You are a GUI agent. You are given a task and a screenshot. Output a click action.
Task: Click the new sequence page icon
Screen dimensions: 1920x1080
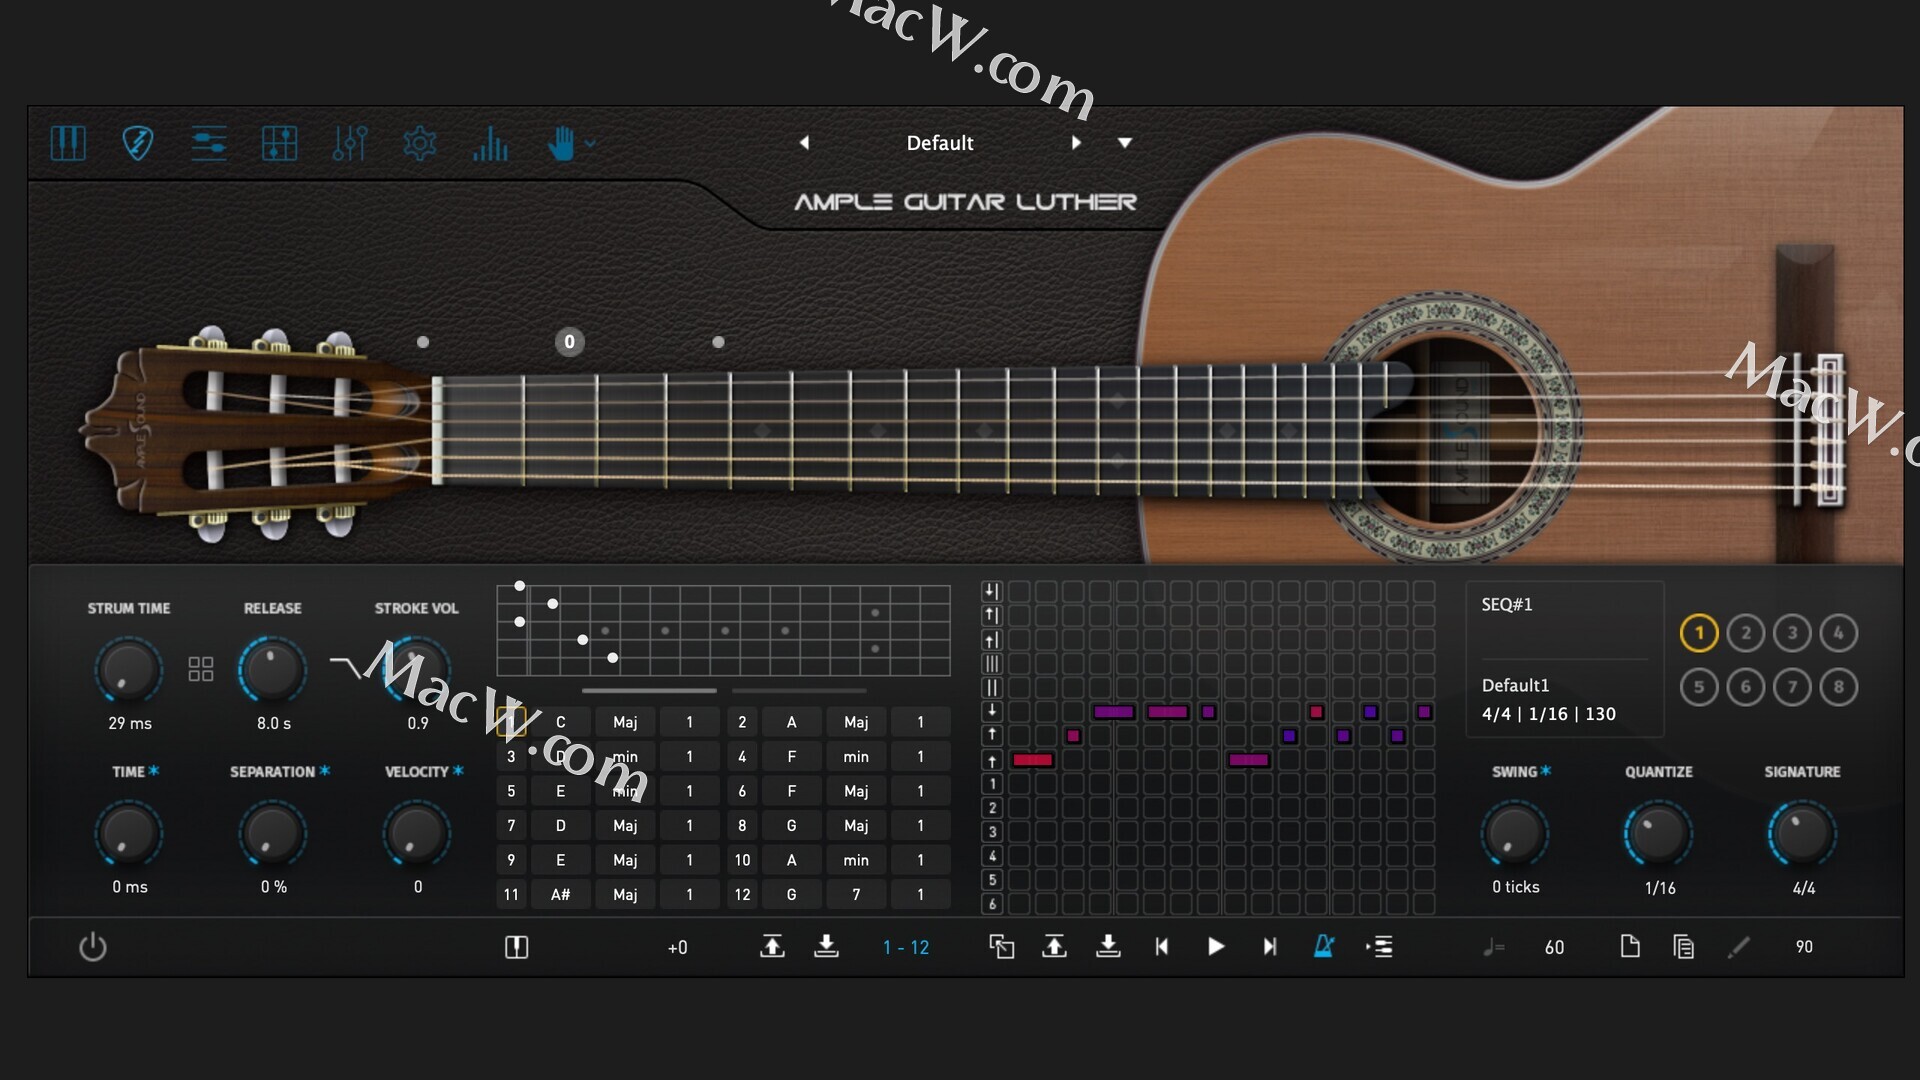pyautogui.click(x=1630, y=946)
